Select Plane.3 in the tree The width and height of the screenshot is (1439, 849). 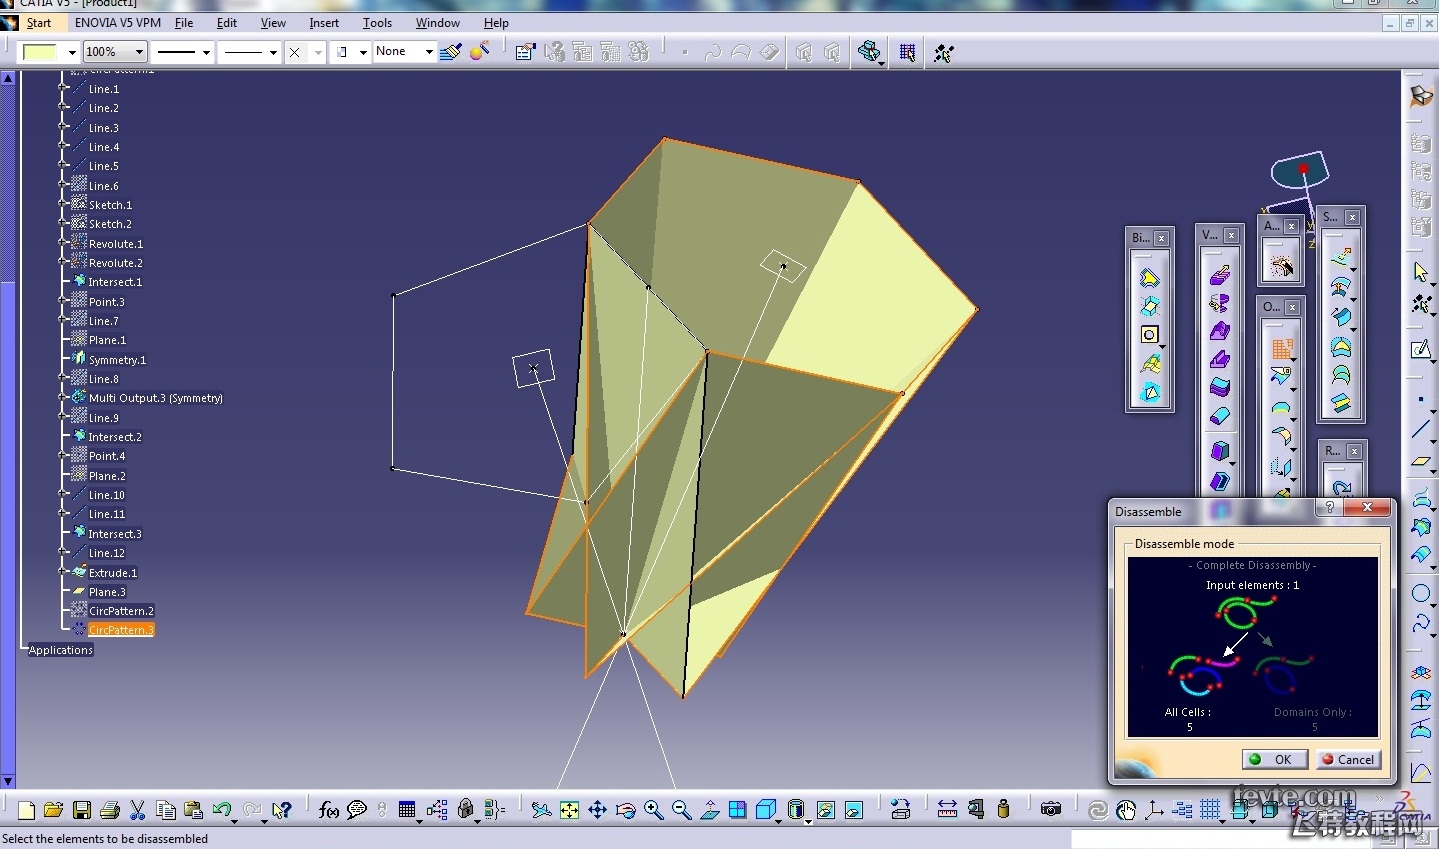coord(107,592)
